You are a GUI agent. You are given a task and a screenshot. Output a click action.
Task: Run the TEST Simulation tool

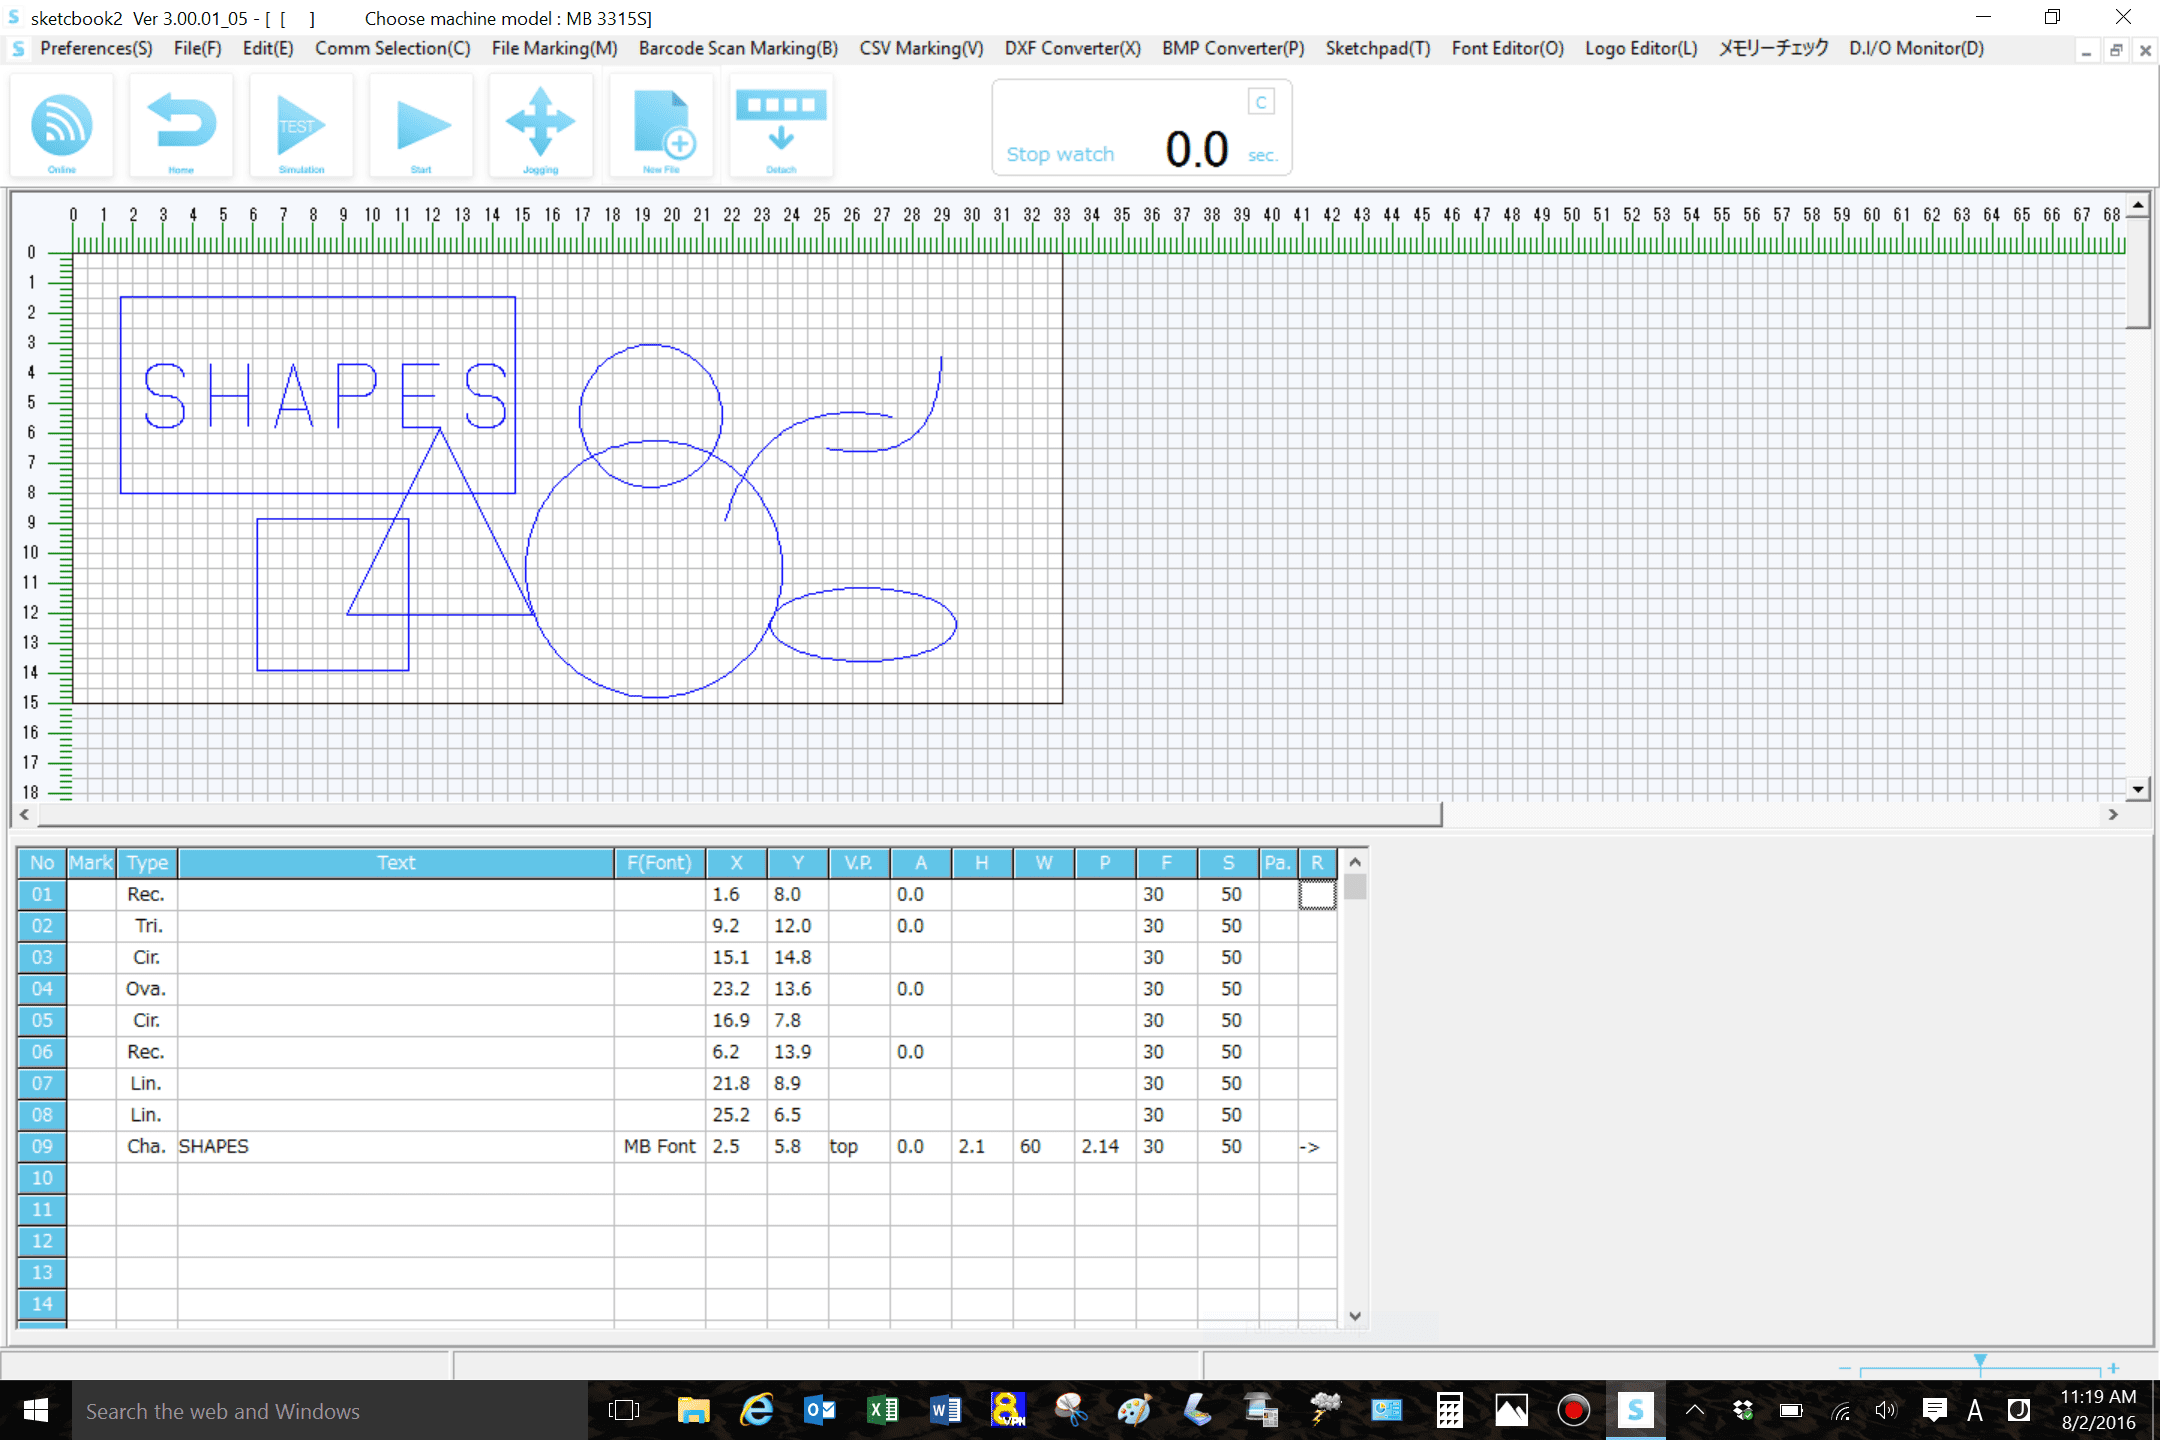pos(301,127)
